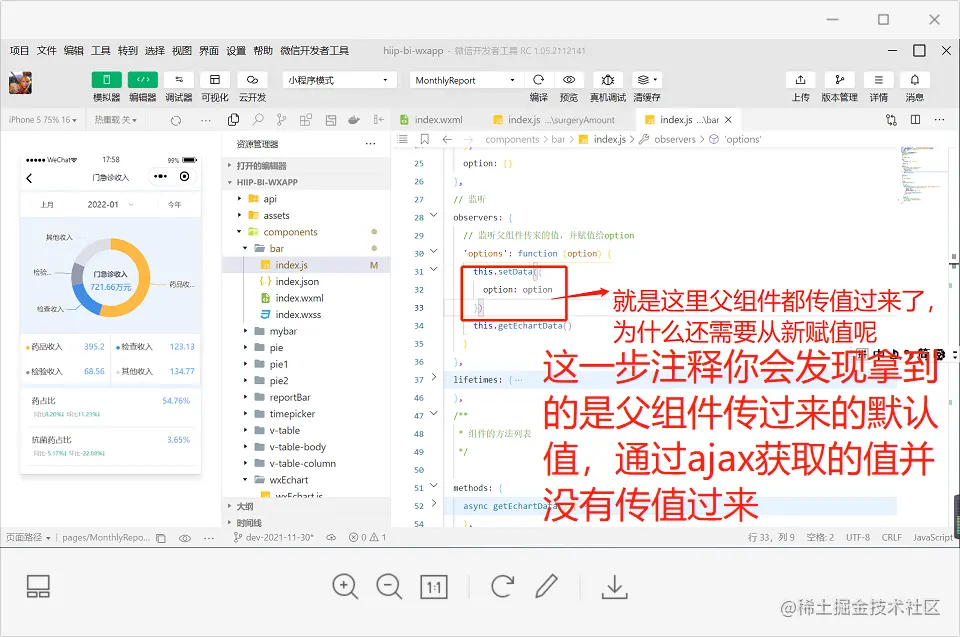Open the mini program mode dropdown
Screen dimensions: 960x637
339,80
